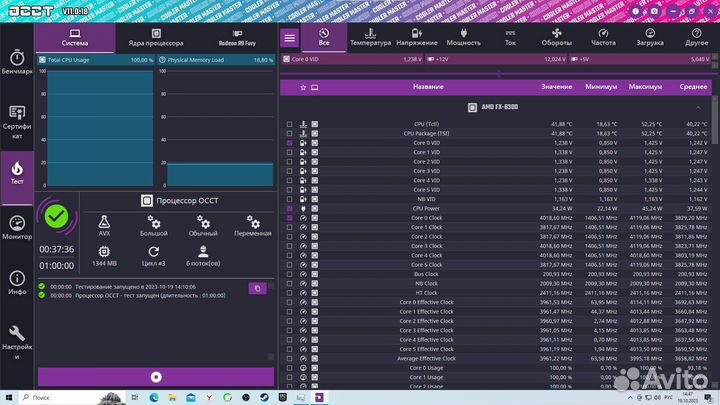
Task: Collapse the AMD FX-6300 sensor group
Action: [x=698, y=107]
